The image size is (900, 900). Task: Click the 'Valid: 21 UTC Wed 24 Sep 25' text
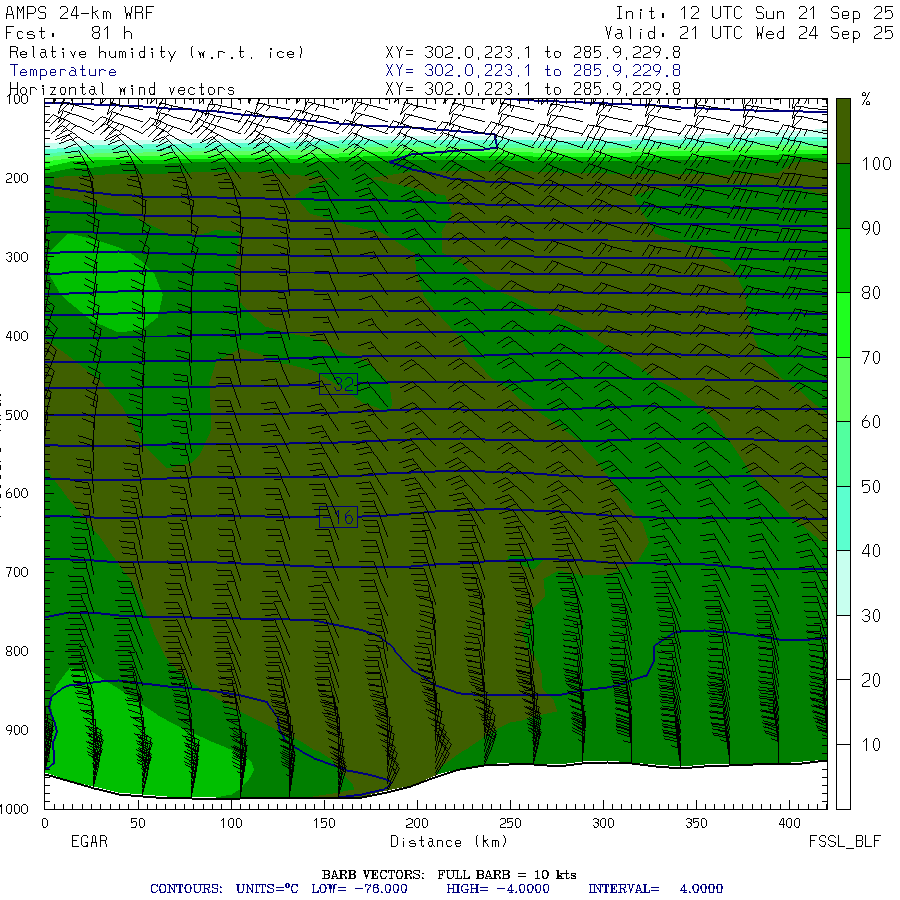click(749, 33)
